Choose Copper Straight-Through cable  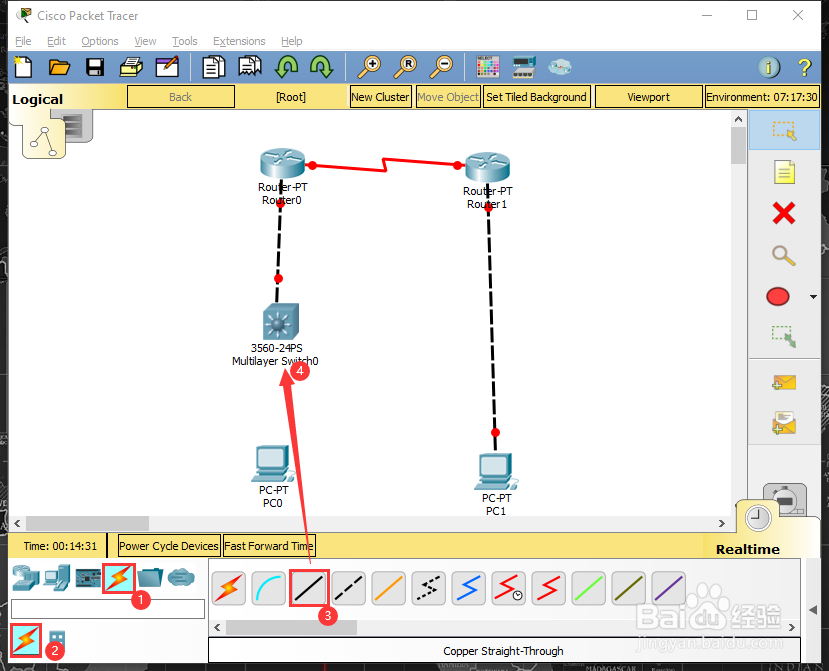coord(309,588)
